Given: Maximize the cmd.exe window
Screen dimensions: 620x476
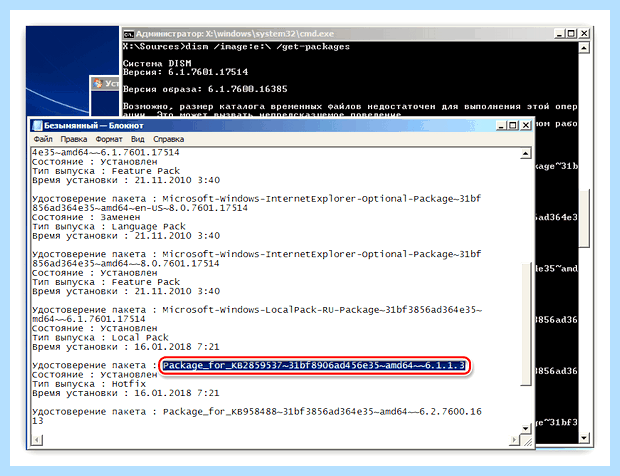Looking at the screenshot, I should 571,34.
